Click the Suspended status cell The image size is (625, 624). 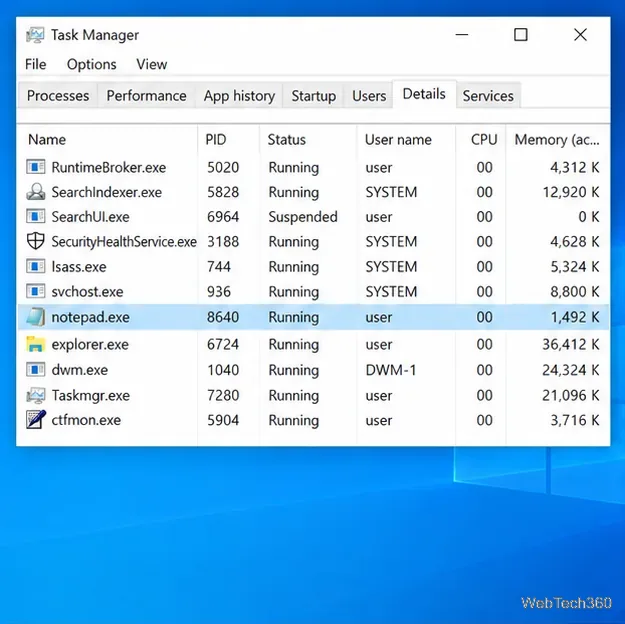(303, 217)
